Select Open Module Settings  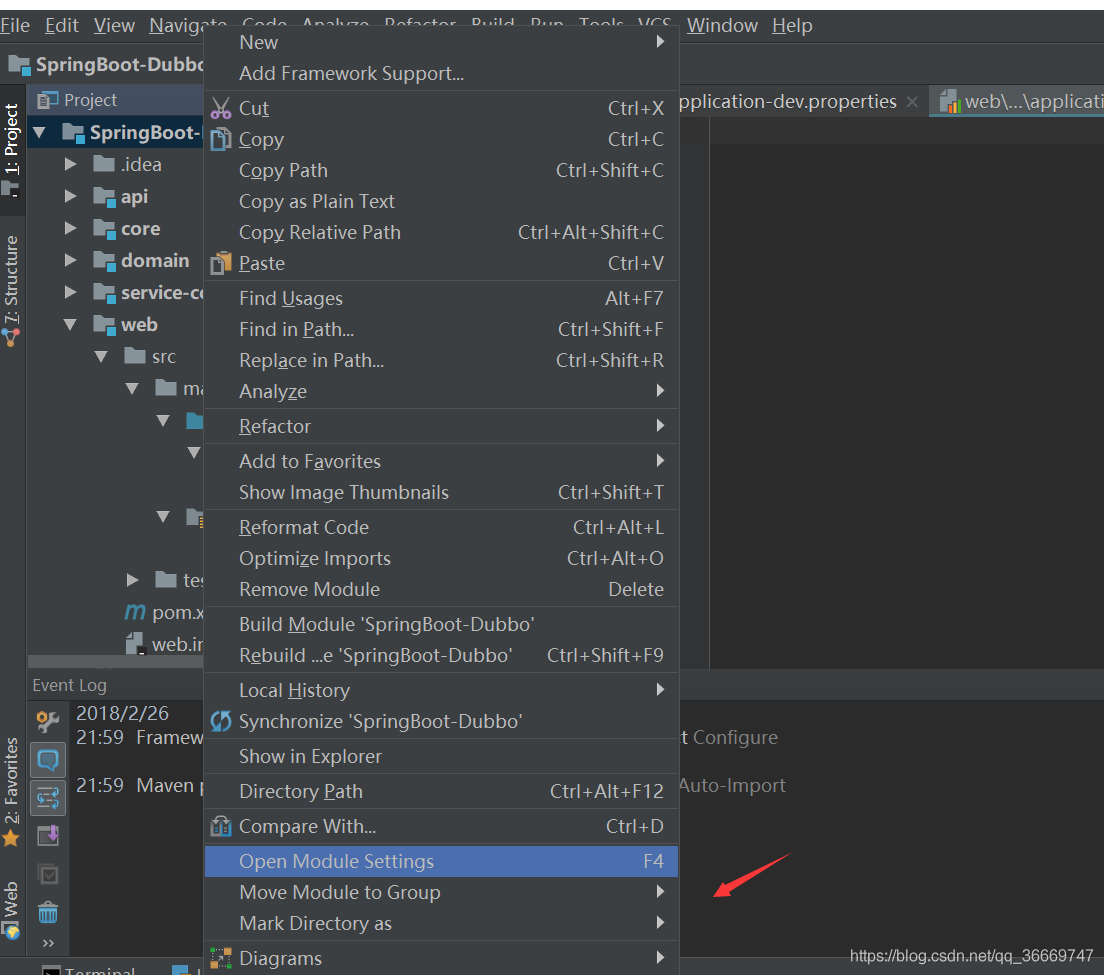tap(336, 861)
